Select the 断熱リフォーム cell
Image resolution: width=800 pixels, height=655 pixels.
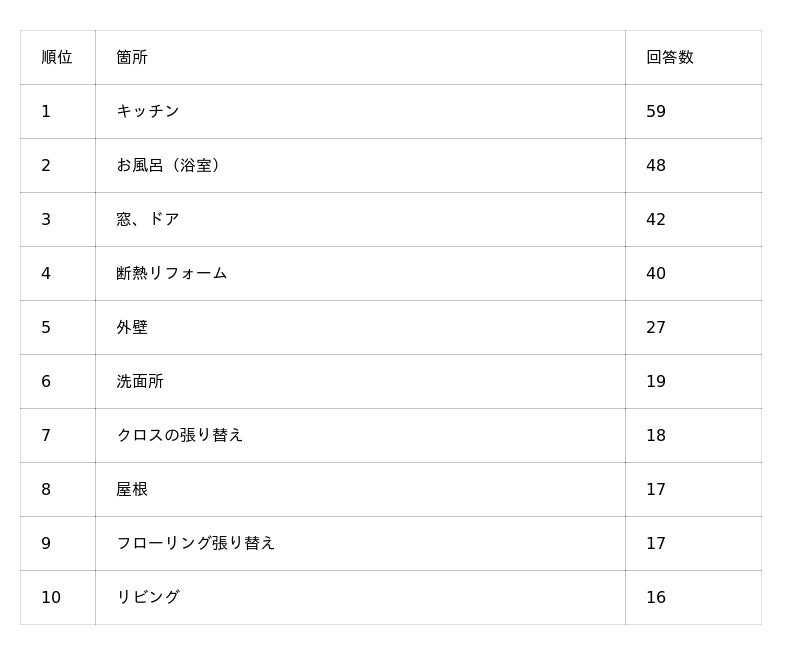172,273
